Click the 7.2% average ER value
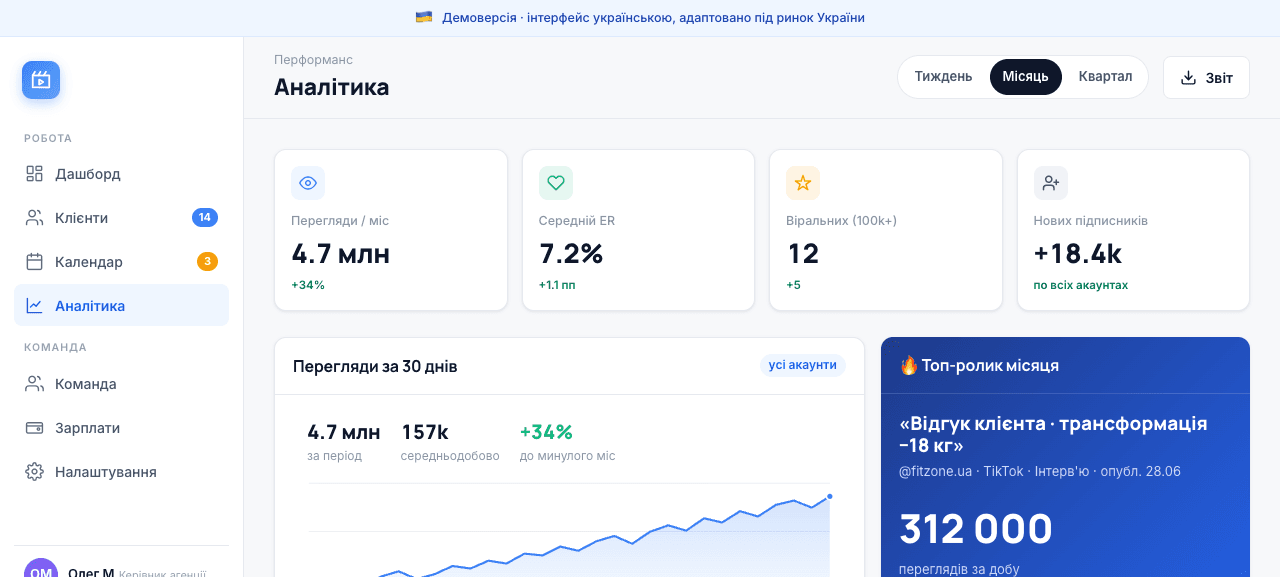Viewport: 1280px width, 577px height. (x=571, y=253)
